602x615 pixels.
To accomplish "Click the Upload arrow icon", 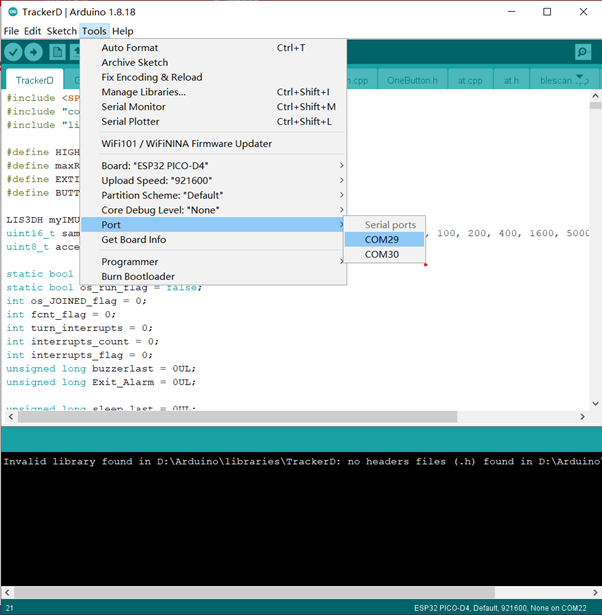I will click(x=34, y=52).
